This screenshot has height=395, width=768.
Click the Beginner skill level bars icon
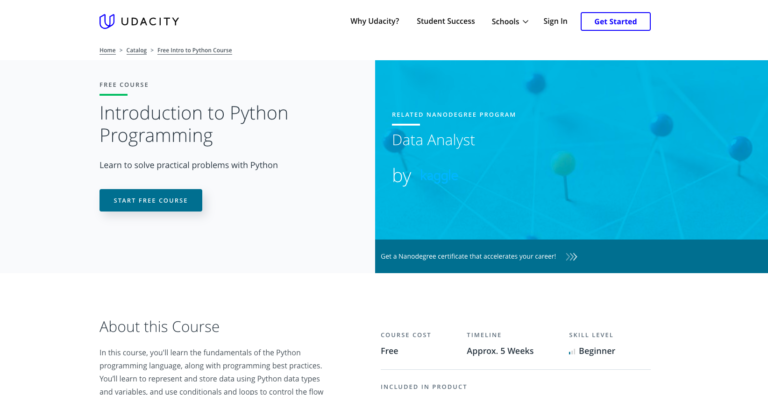coord(572,351)
